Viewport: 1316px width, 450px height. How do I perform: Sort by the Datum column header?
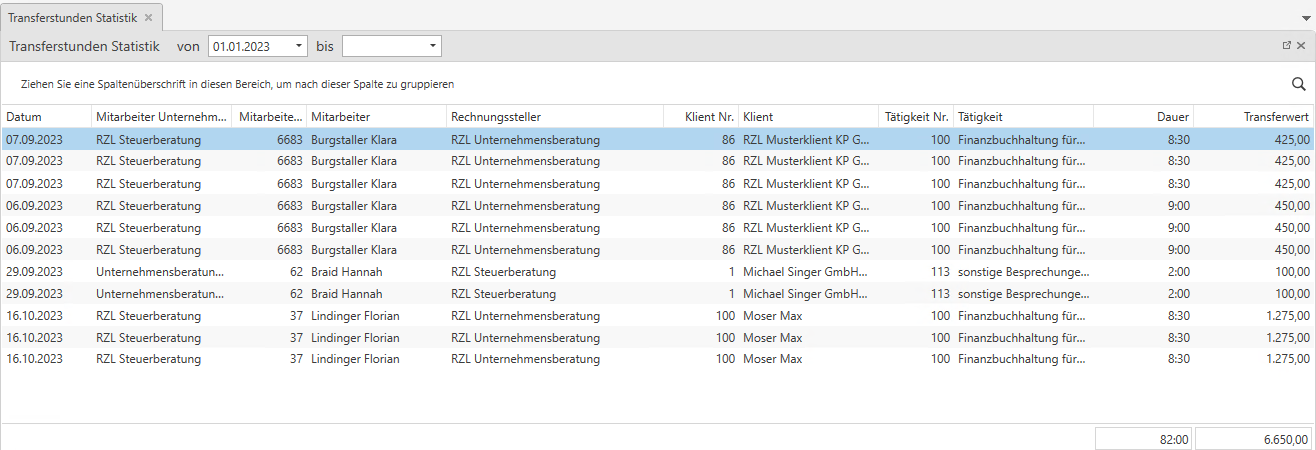46,117
